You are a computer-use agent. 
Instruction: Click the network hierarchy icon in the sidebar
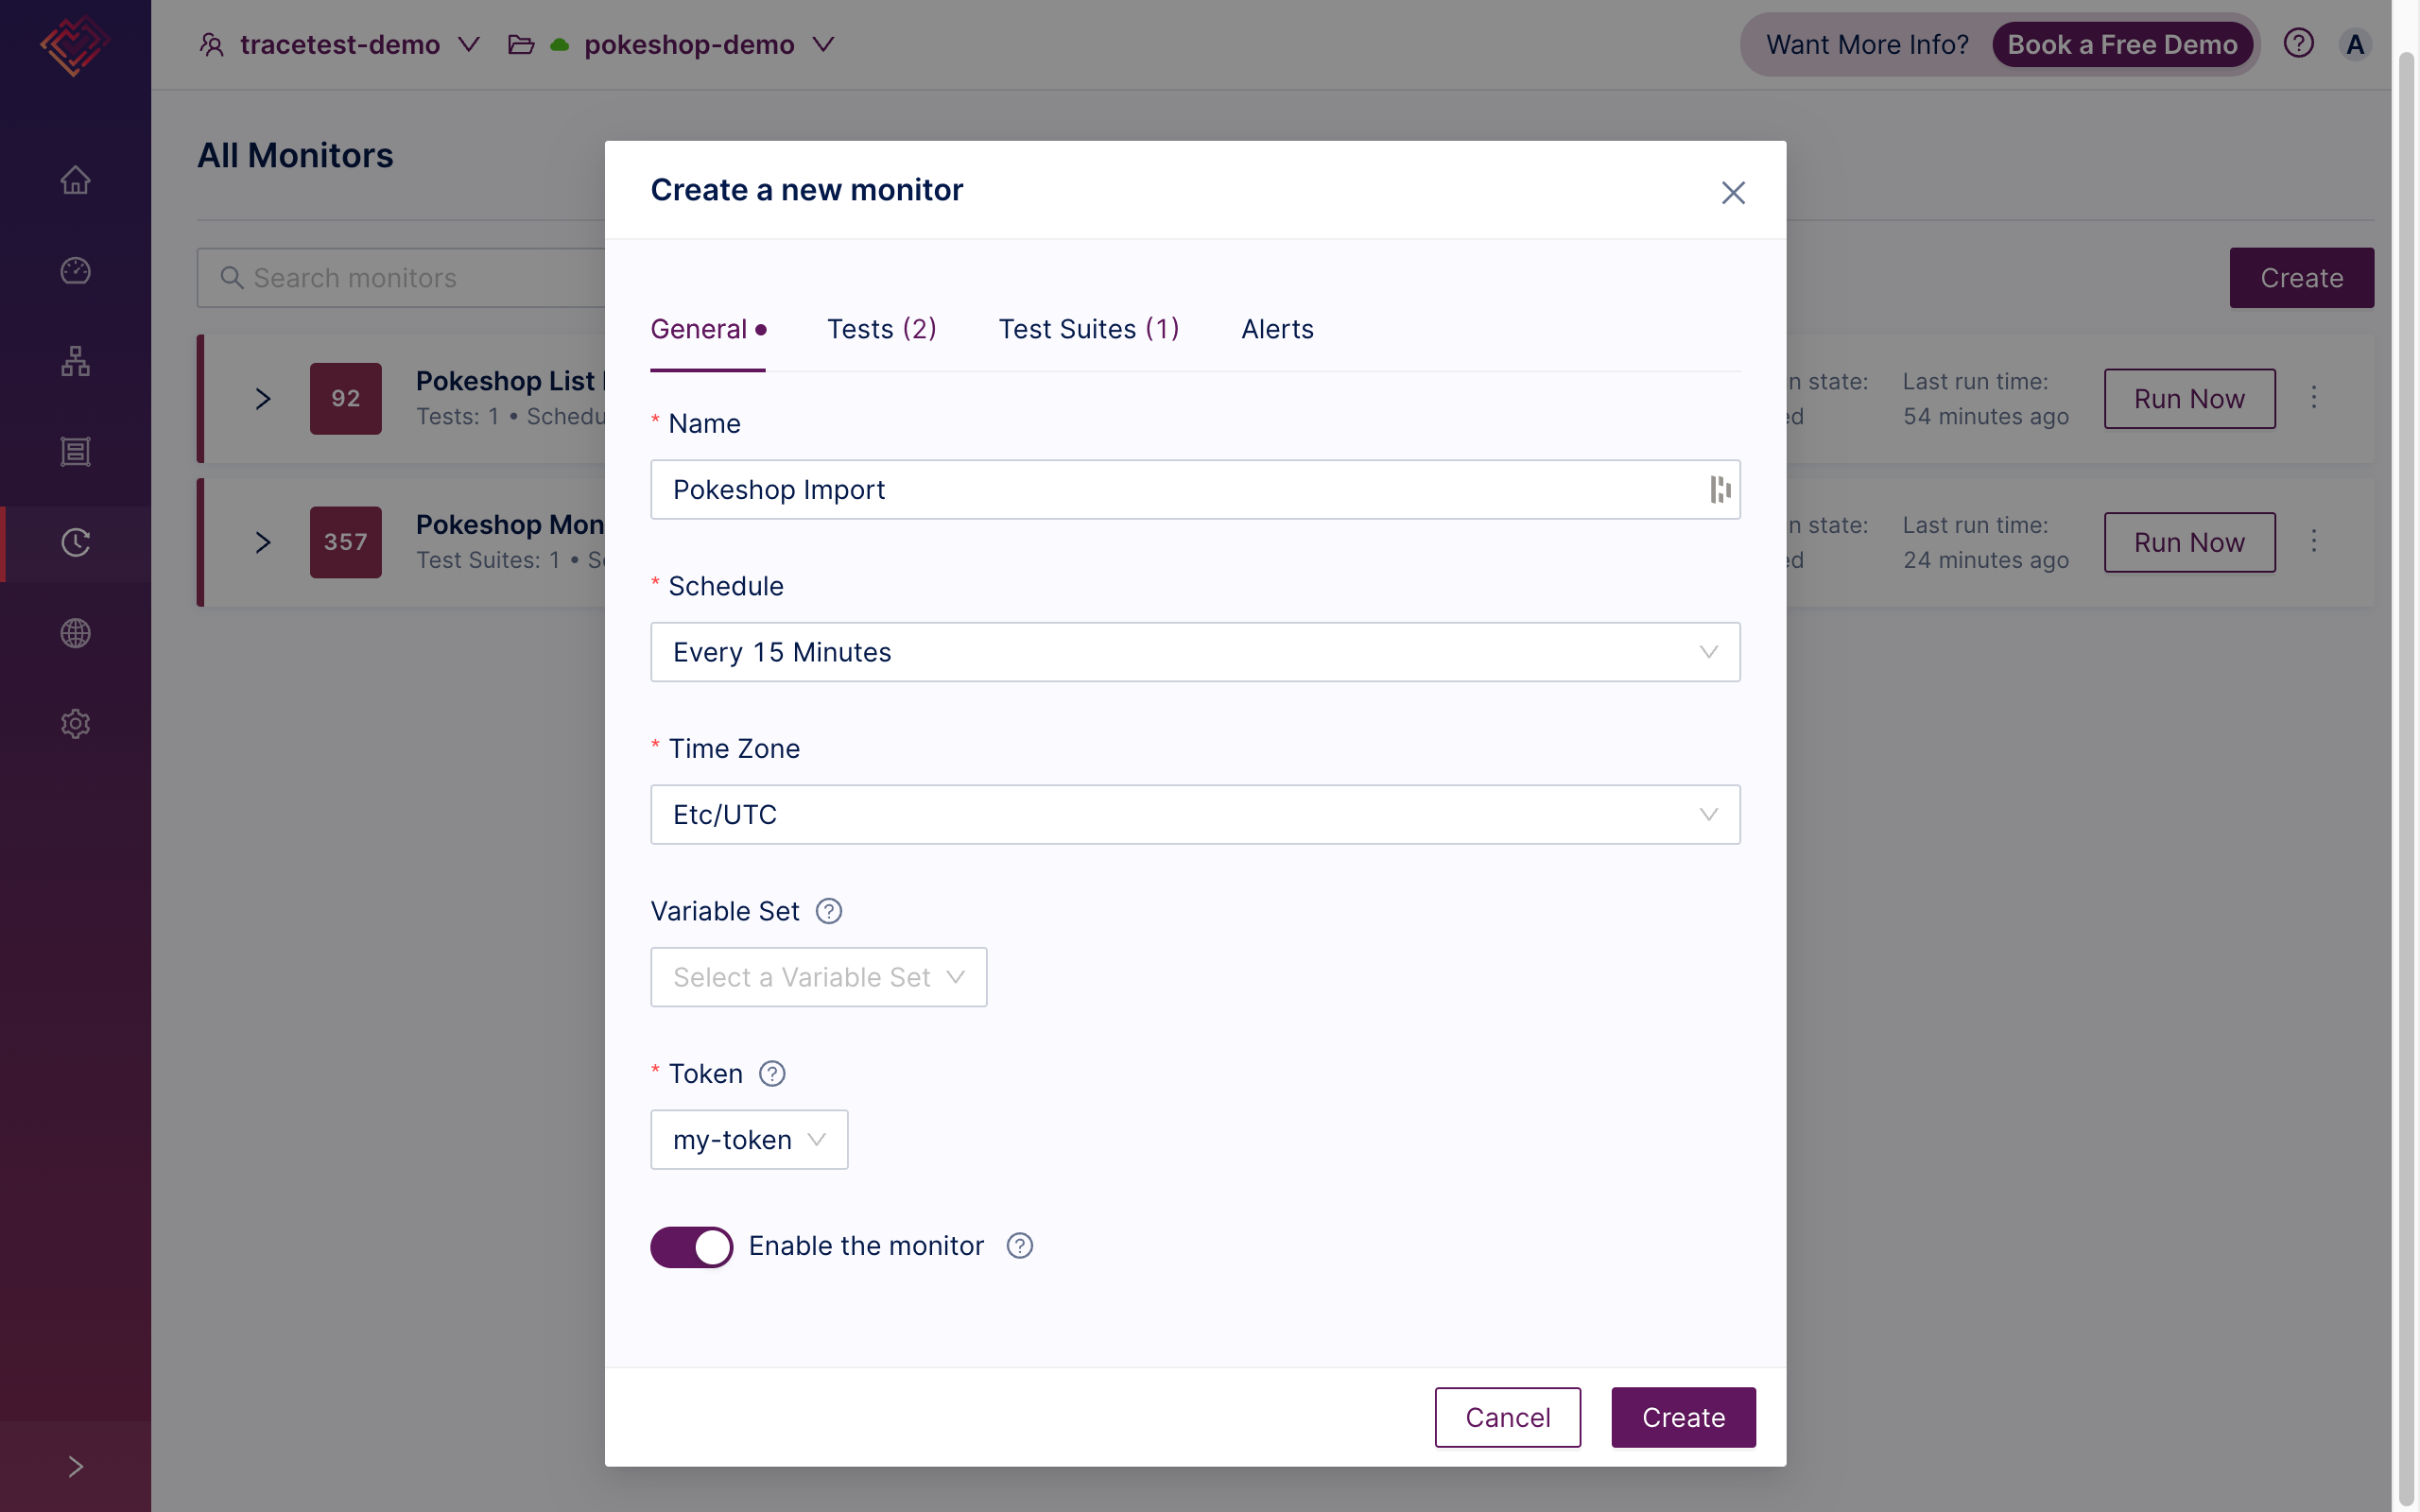[x=75, y=361]
